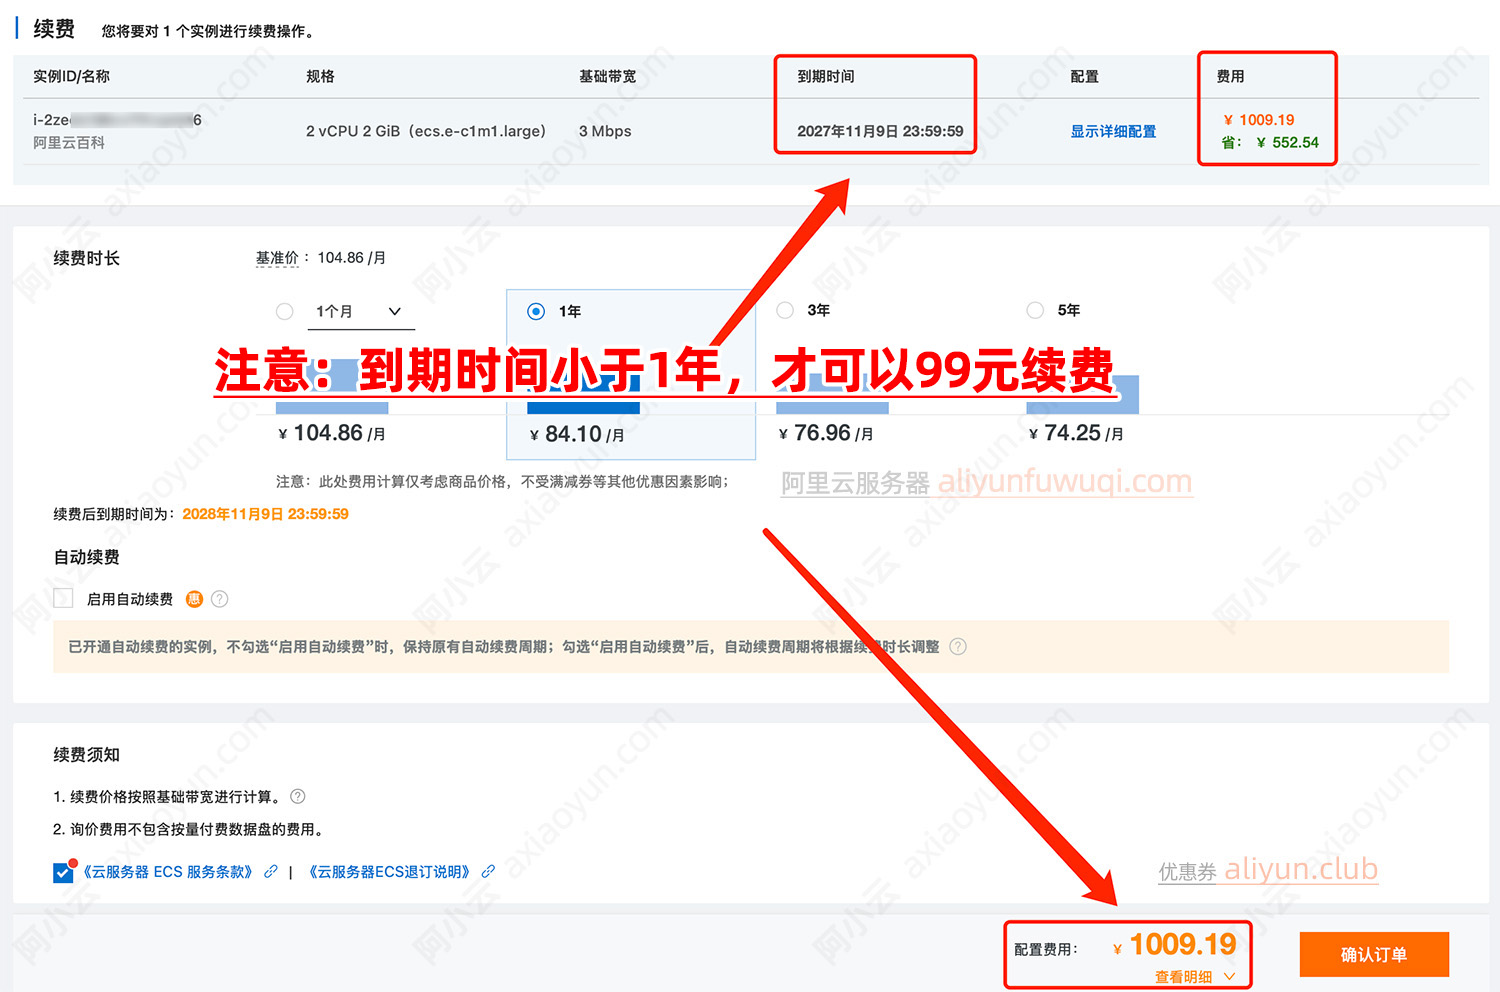Open the 云服务器 ECS 服务条款 link
1500x992 pixels.
pyautogui.click(x=166, y=872)
